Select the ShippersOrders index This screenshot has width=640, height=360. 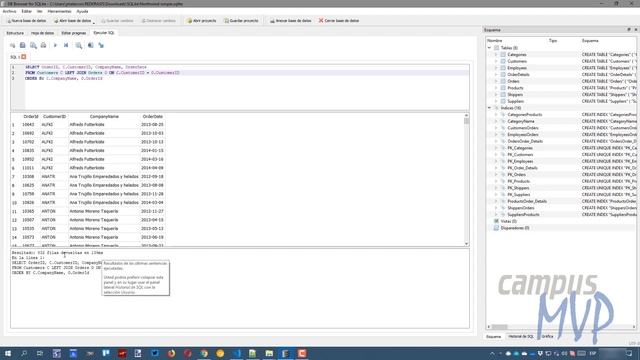(521, 208)
